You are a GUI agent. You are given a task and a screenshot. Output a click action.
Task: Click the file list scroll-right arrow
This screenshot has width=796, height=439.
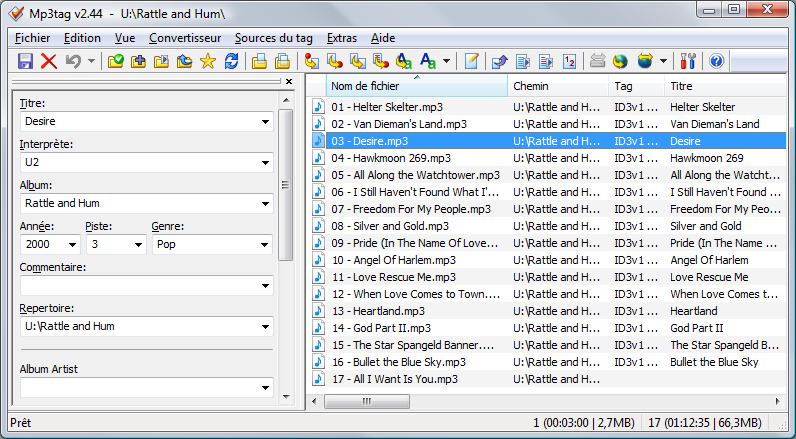777,401
